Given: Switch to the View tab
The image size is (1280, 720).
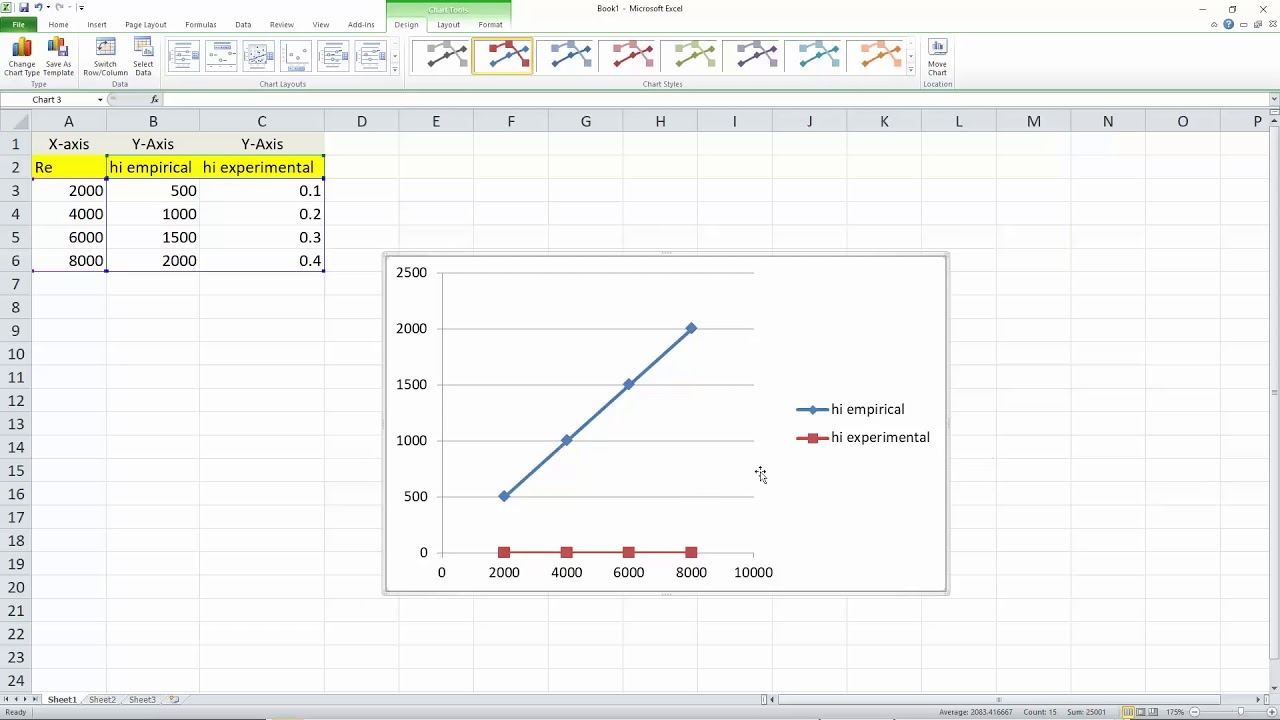Looking at the screenshot, I should pyautogui.click(x=321, y=24).
